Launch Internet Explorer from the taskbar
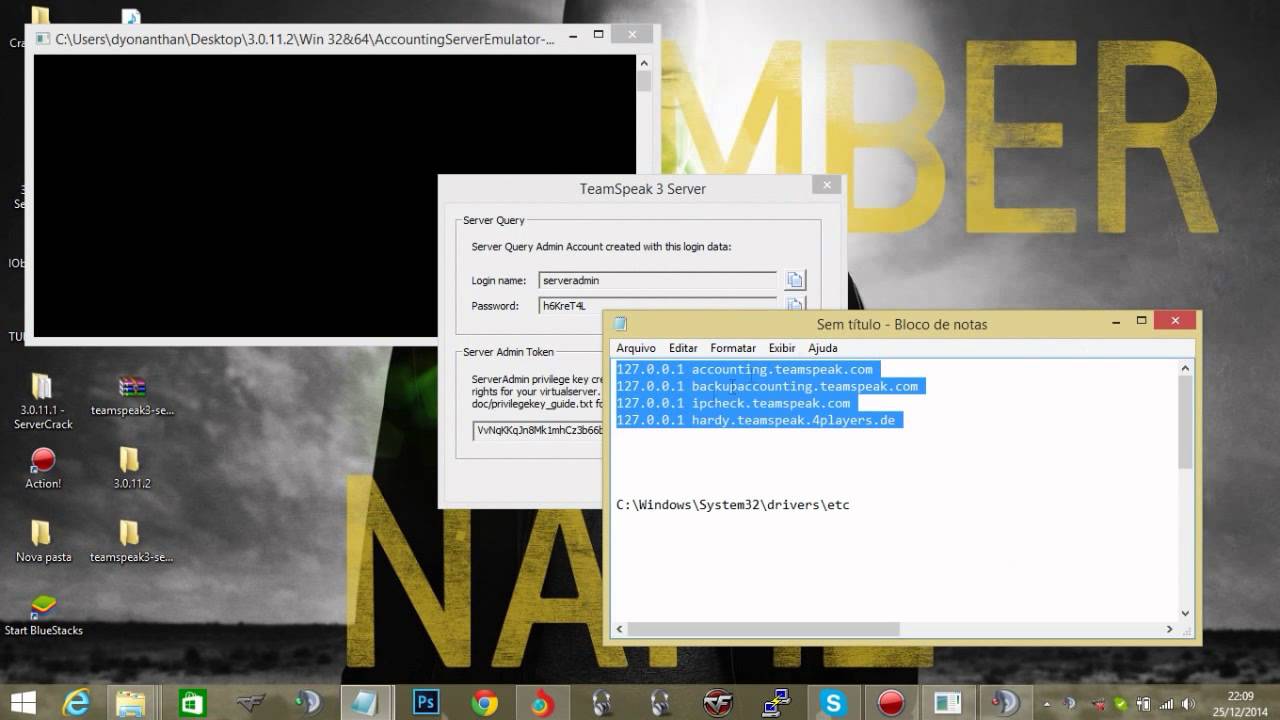 pyautogui.click(x=75, y=703)
